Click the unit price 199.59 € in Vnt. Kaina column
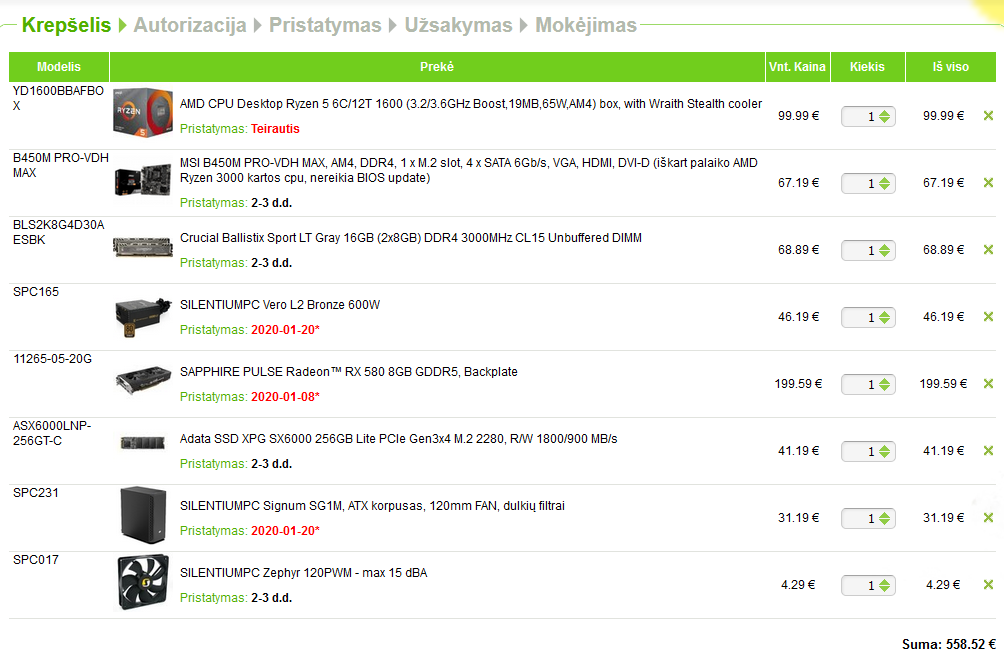This screenshot has height=665, width=1004. pyautogui.click(x=798, y=384)
